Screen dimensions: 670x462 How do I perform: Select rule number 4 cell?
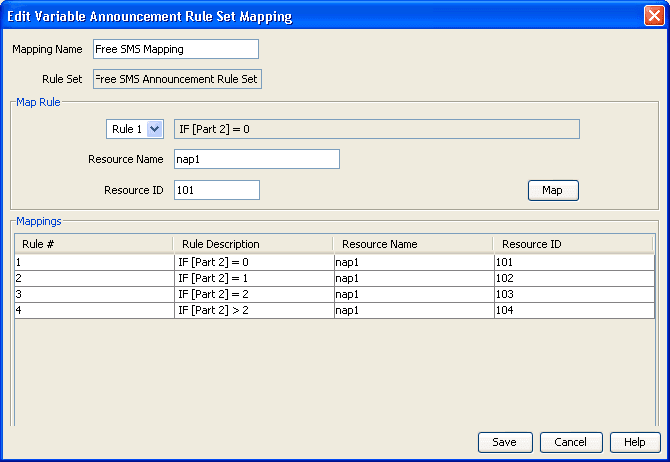click(94, 310)
